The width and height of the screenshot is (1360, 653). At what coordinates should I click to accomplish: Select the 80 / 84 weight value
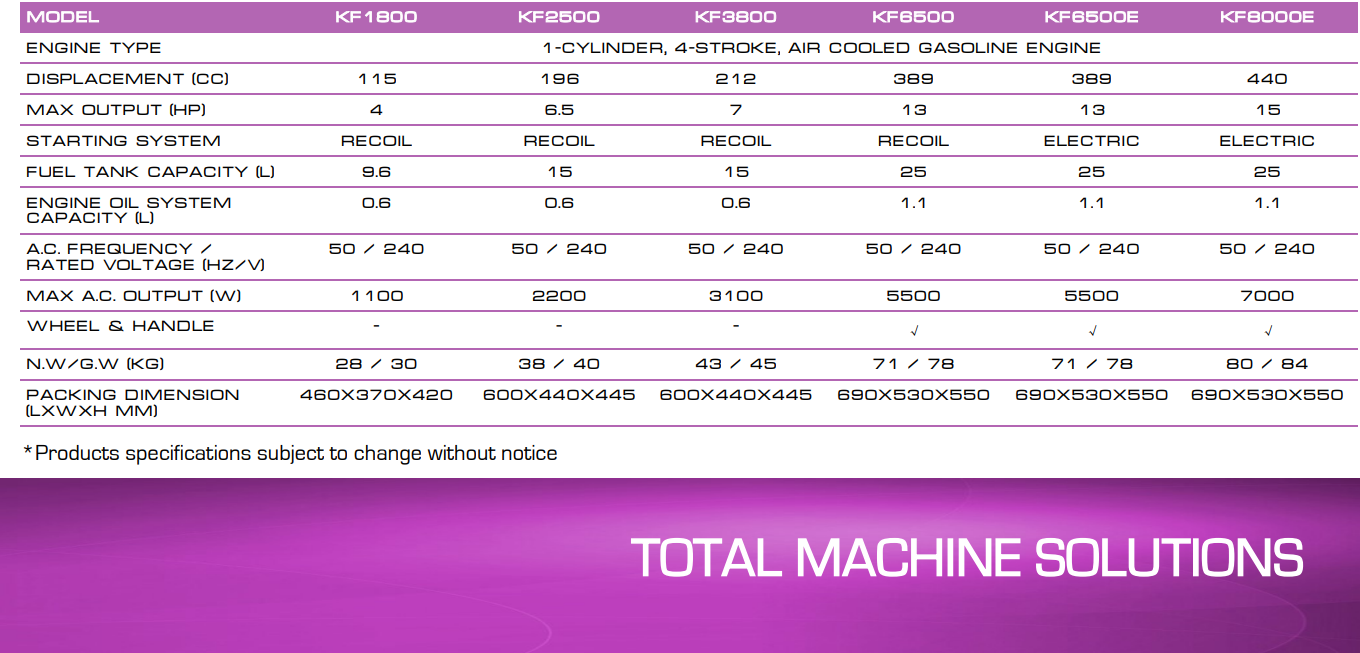pos(1267,364)
